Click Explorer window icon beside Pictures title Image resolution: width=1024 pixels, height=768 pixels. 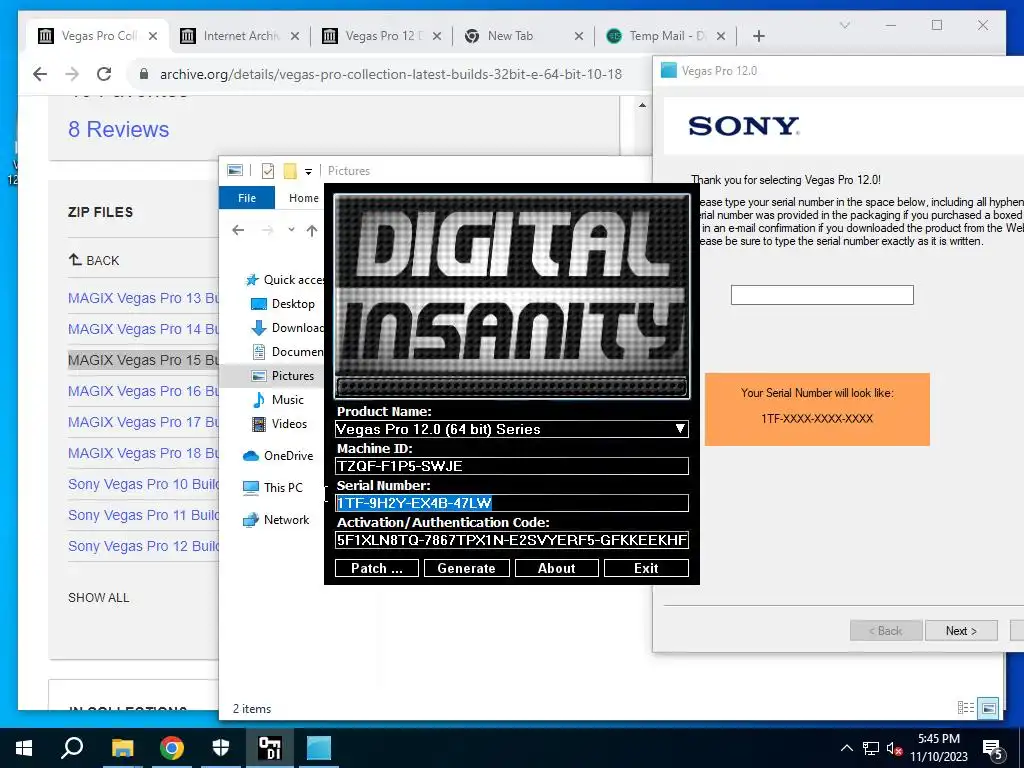[x=235, y=170]
